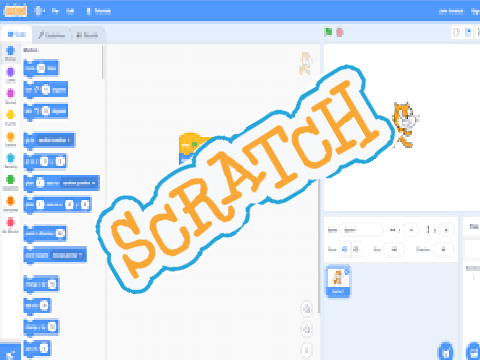Click the red stop button
This screenshot has height=360, width=480.
point(340,32)
